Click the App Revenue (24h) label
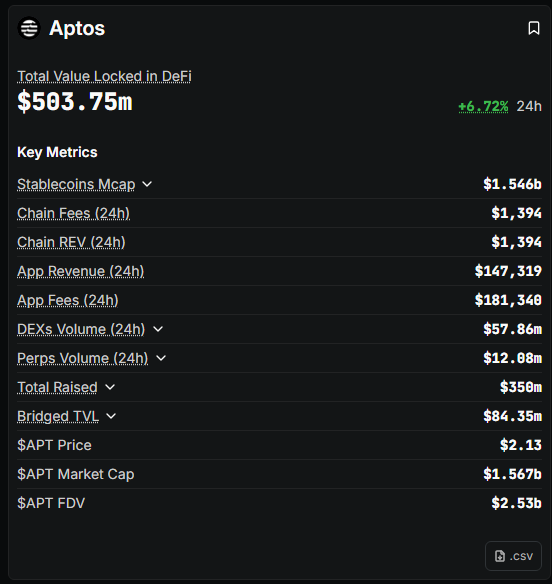The image size is (552, 584). pyautogui.click(x=80, y=272)
